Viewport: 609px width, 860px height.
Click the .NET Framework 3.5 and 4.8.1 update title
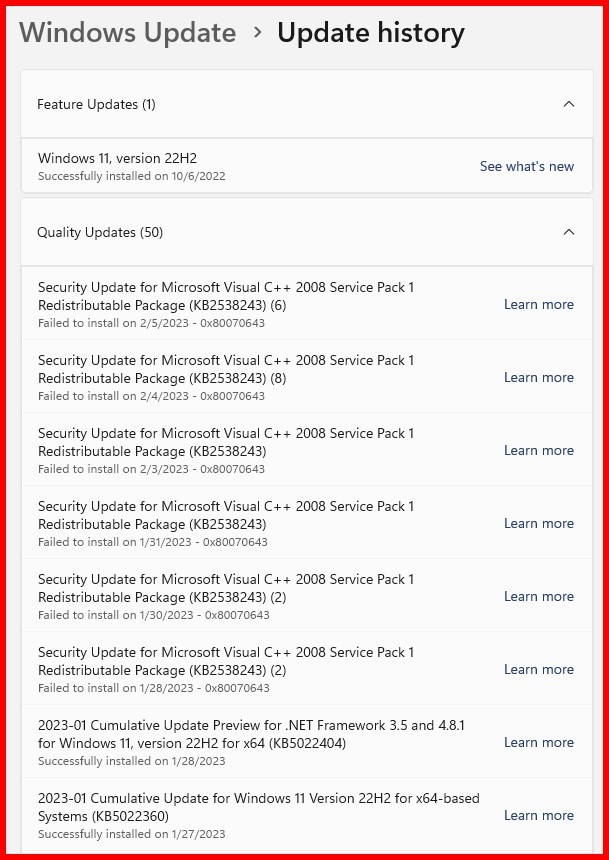pyautogui.click(x=251, y=734)
